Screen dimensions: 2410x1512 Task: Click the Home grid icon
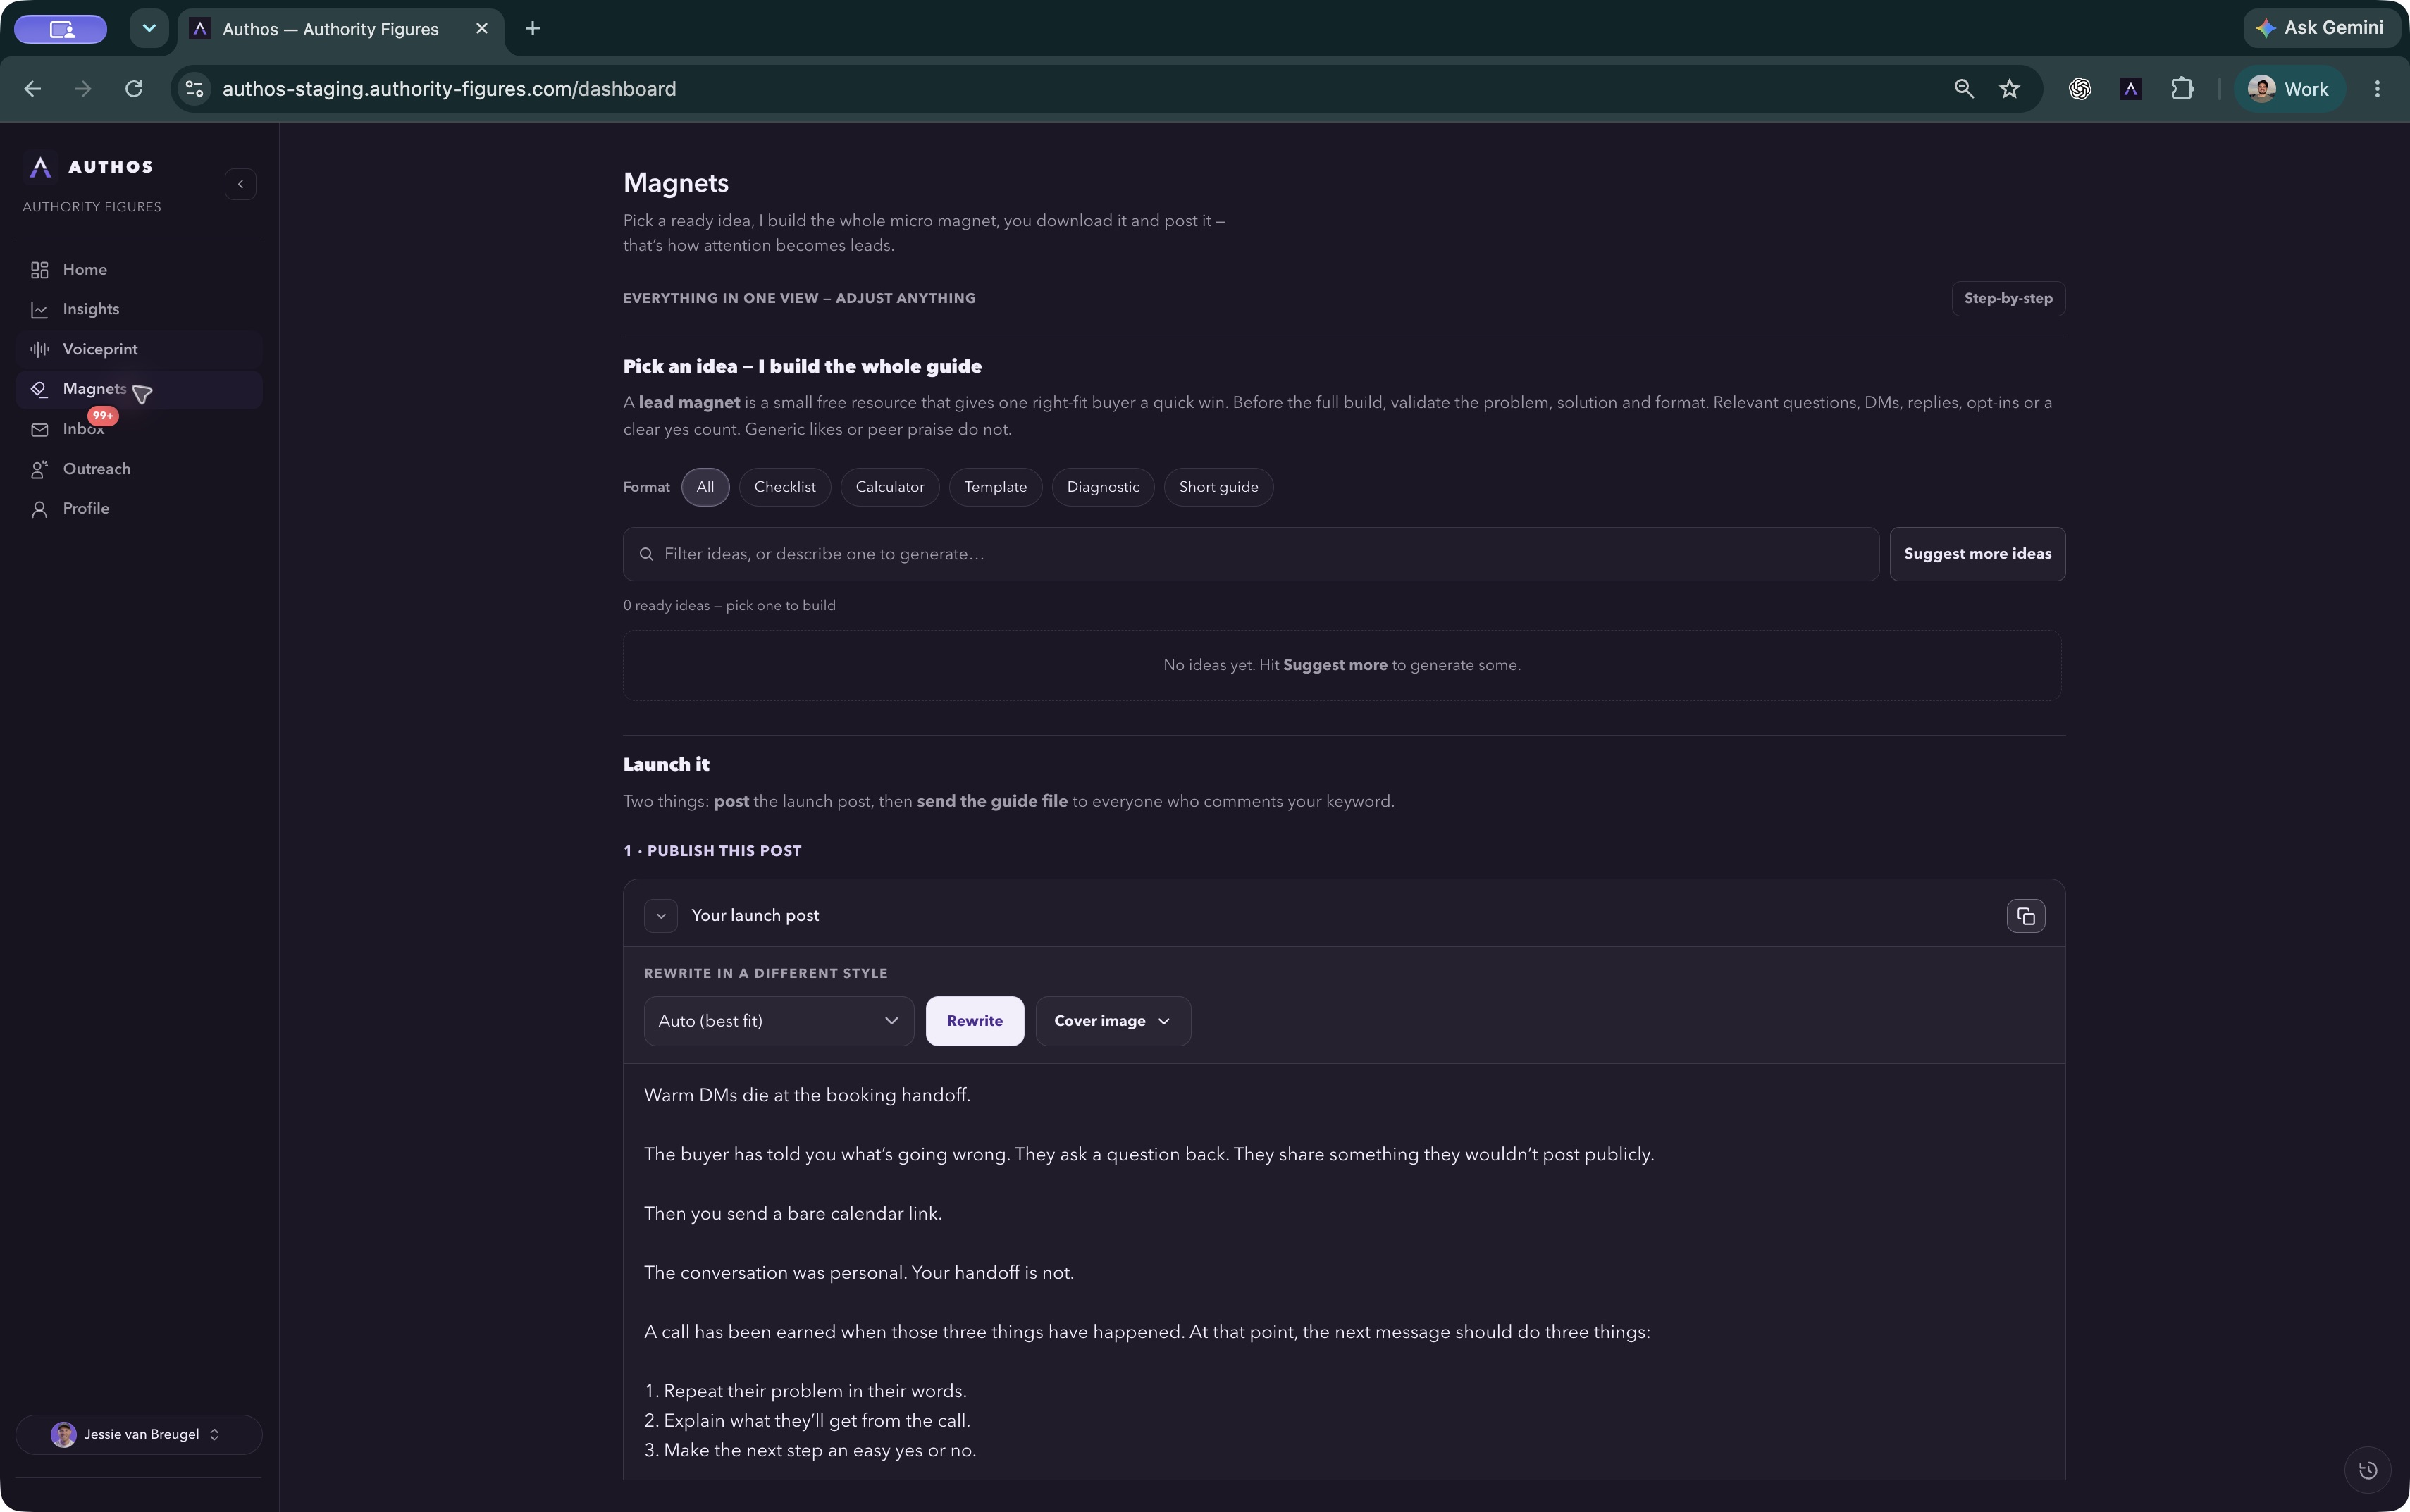pos(40,270)
